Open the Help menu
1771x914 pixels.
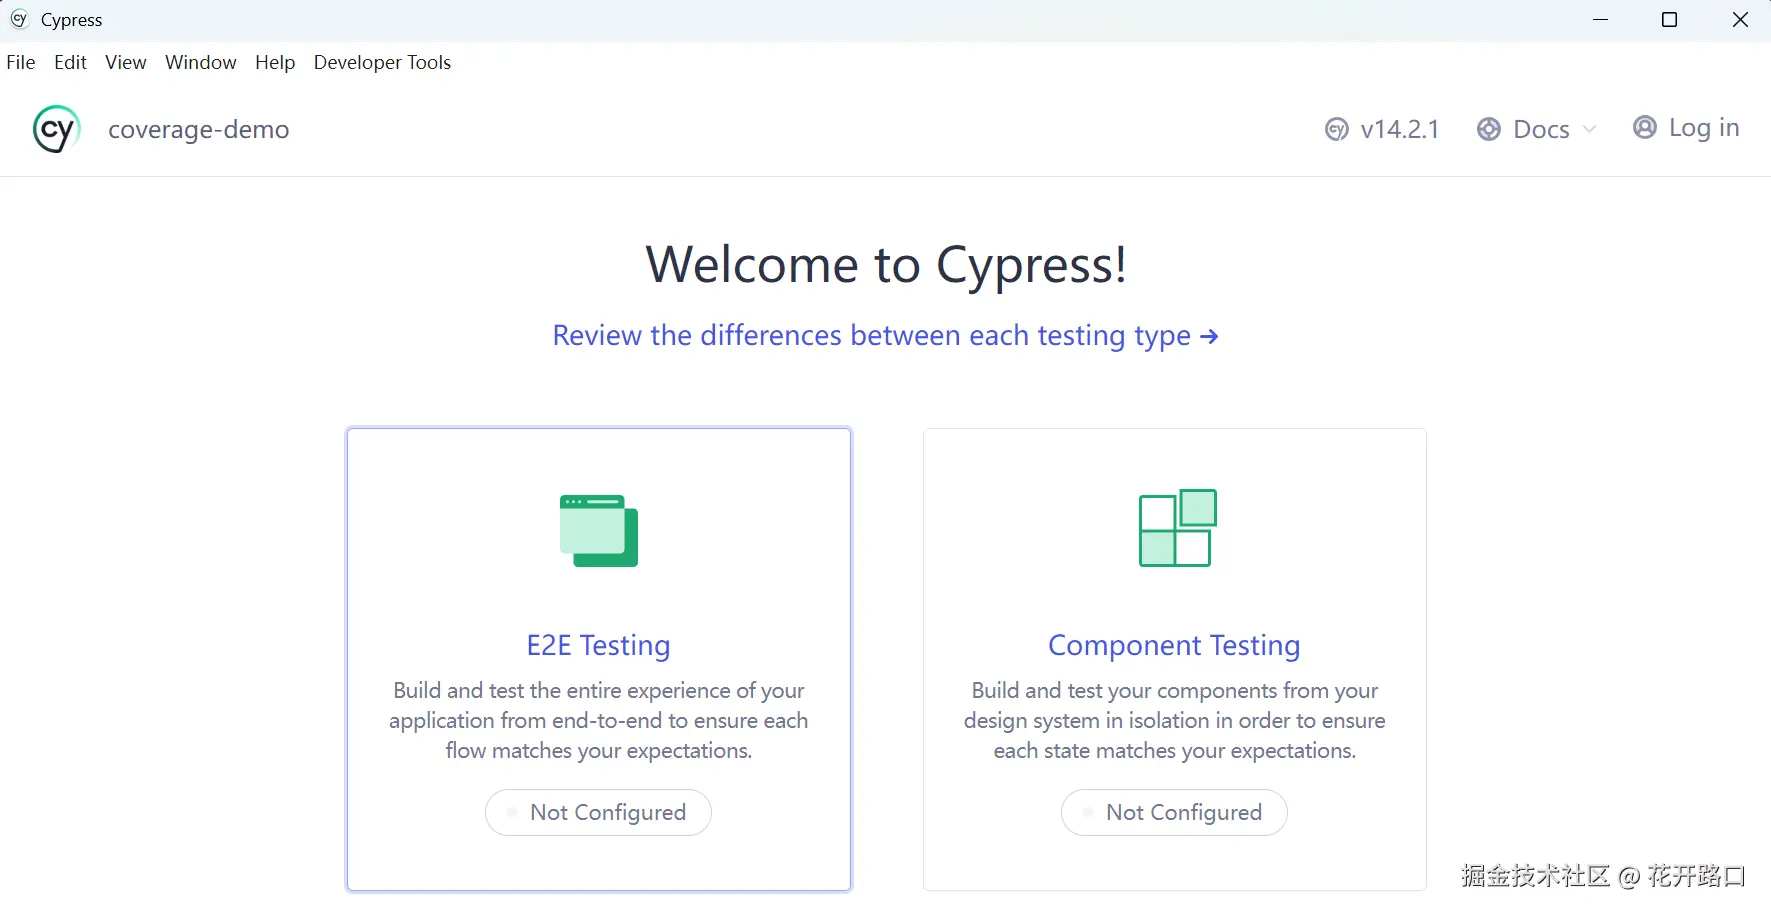coord(275,62)
